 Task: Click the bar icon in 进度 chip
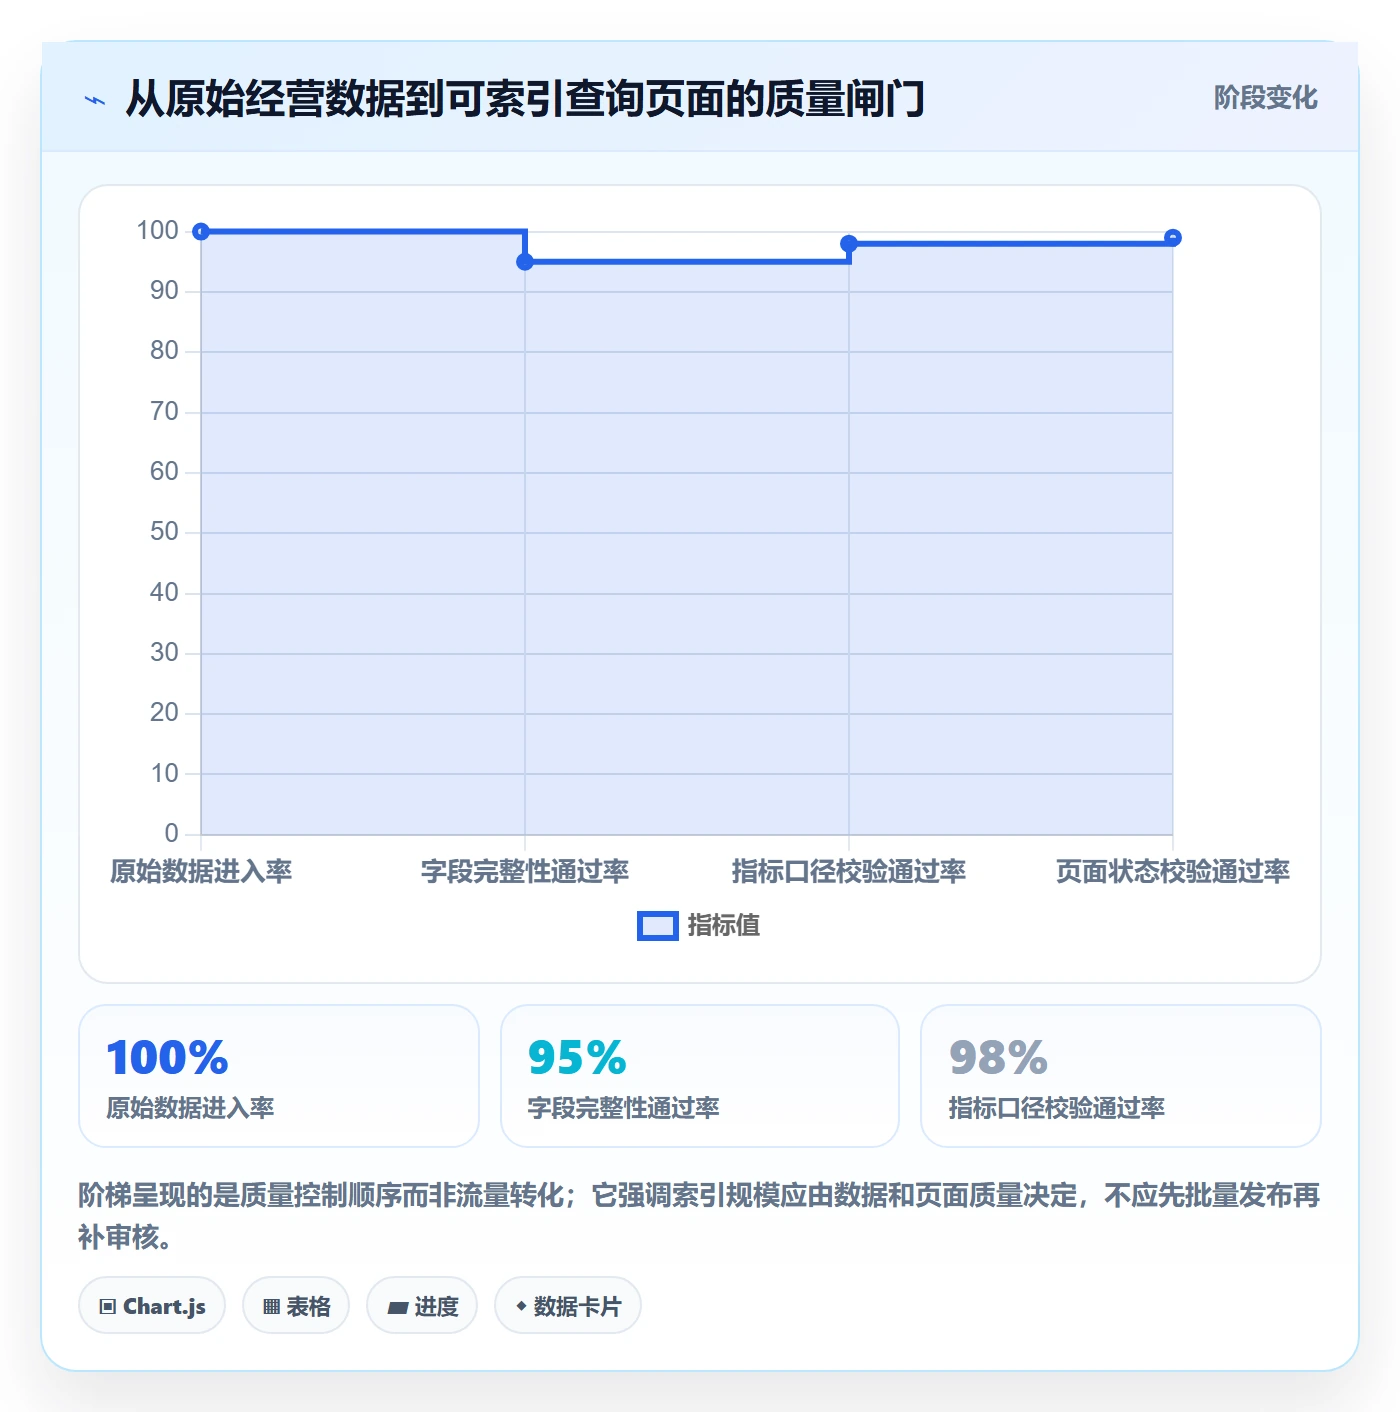(x=398, y=1308)
